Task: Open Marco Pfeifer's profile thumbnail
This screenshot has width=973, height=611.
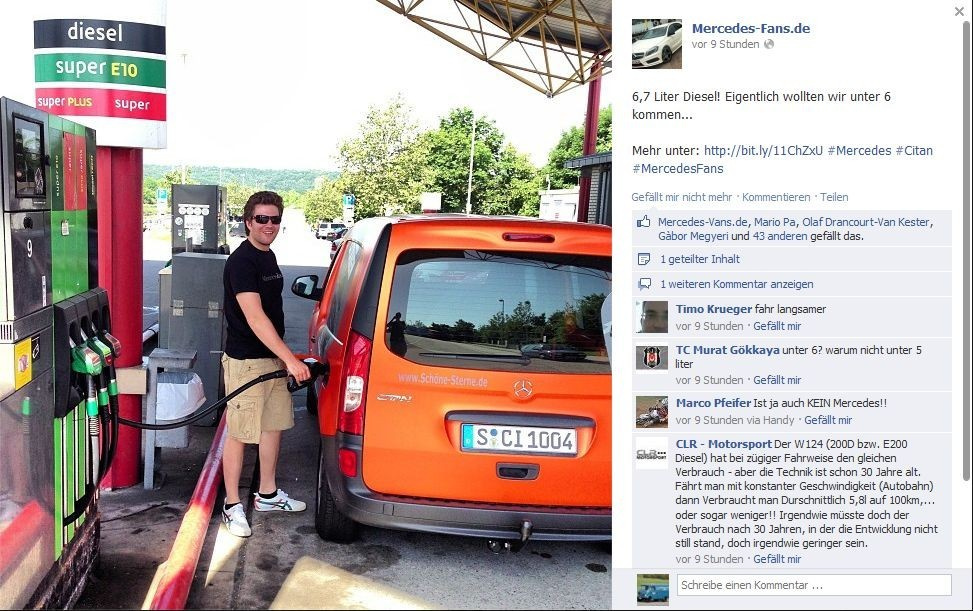Action: (652, 412)
